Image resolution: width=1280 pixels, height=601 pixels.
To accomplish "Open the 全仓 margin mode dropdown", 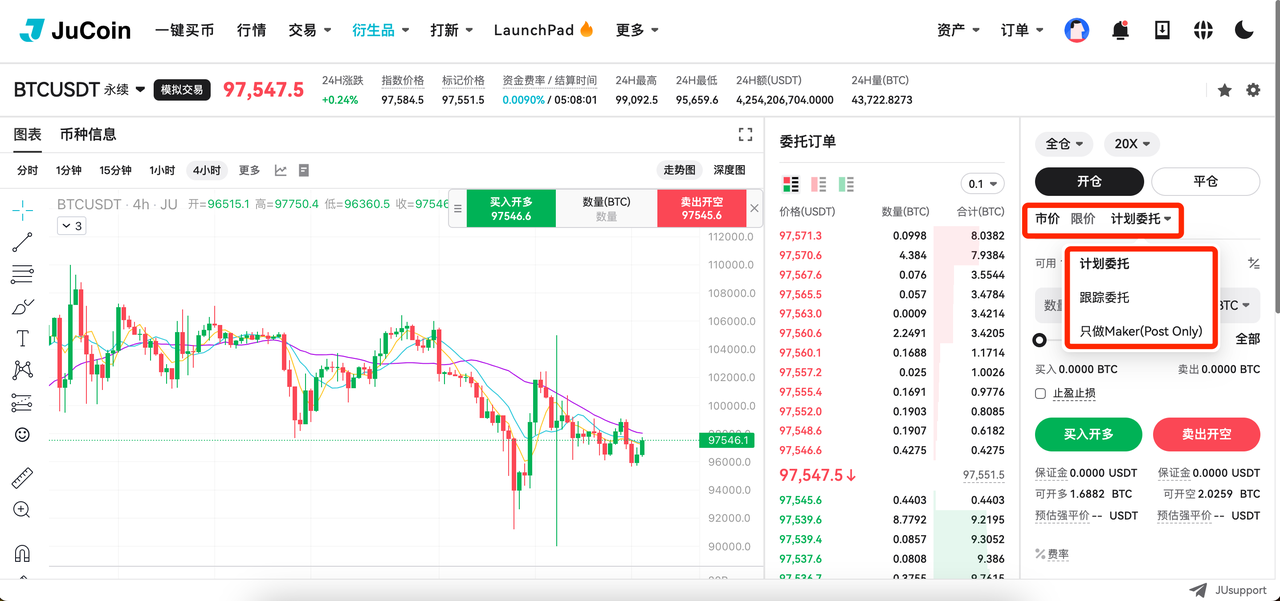I will tap(1064, 144).
